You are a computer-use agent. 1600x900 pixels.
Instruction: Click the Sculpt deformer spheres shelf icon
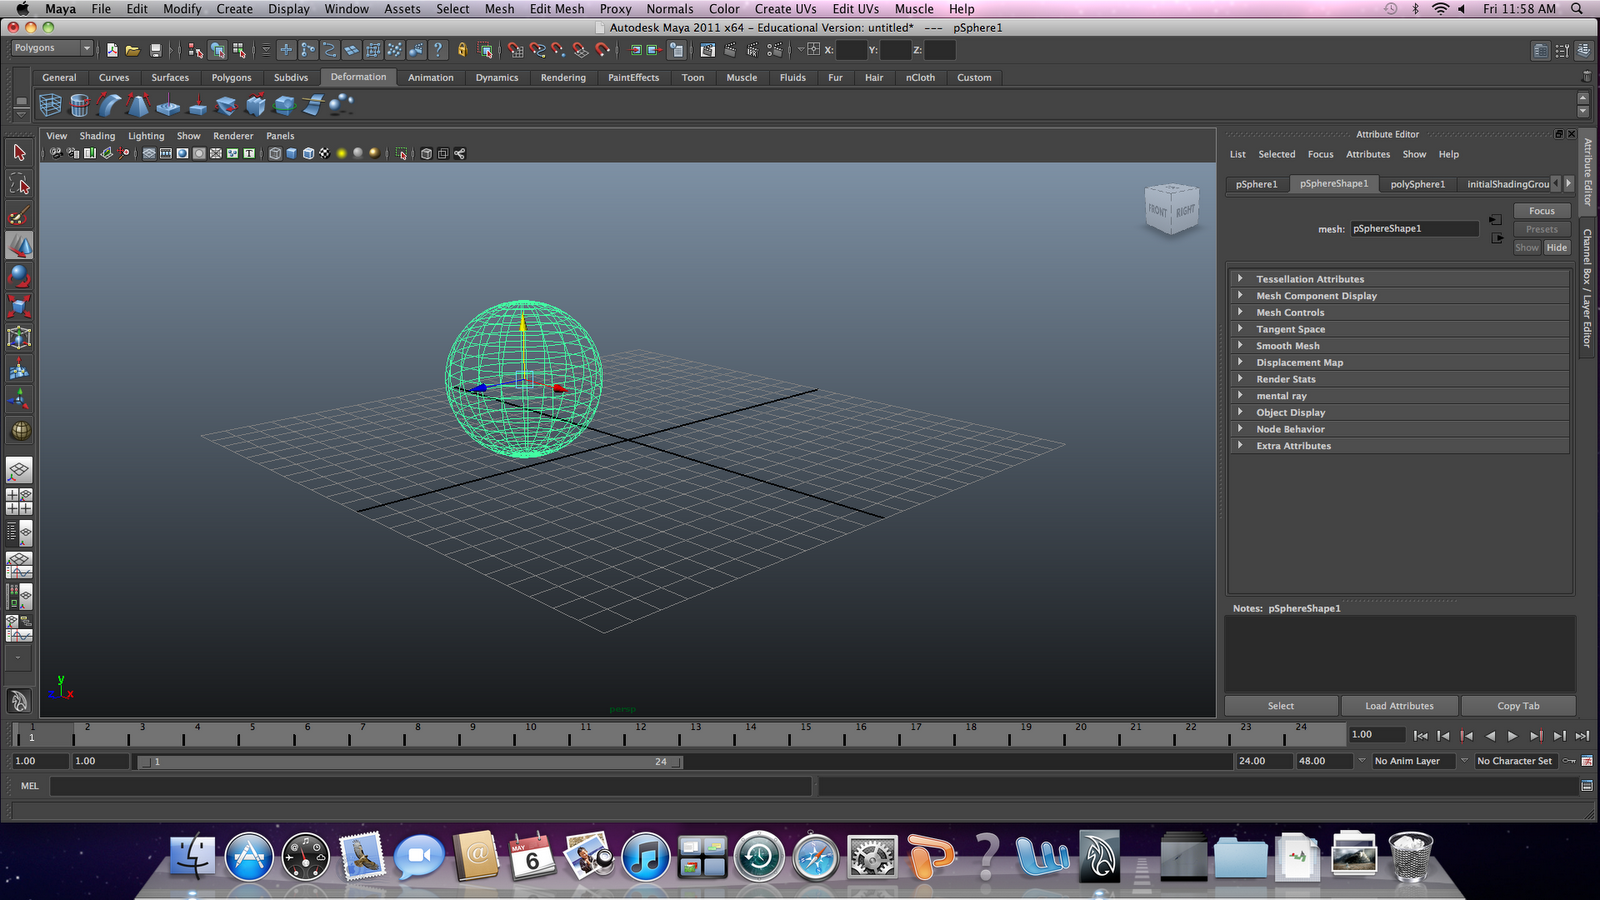point(341,103)
